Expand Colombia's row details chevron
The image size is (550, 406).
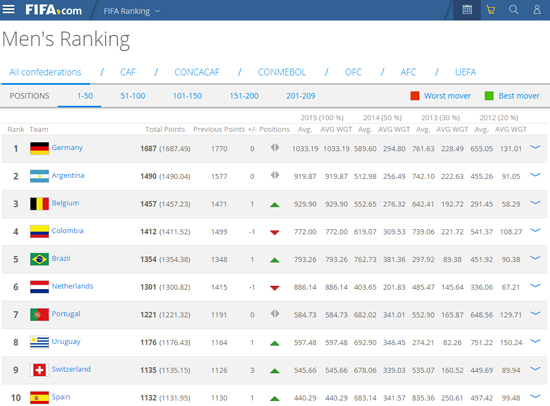click(535, 230)
